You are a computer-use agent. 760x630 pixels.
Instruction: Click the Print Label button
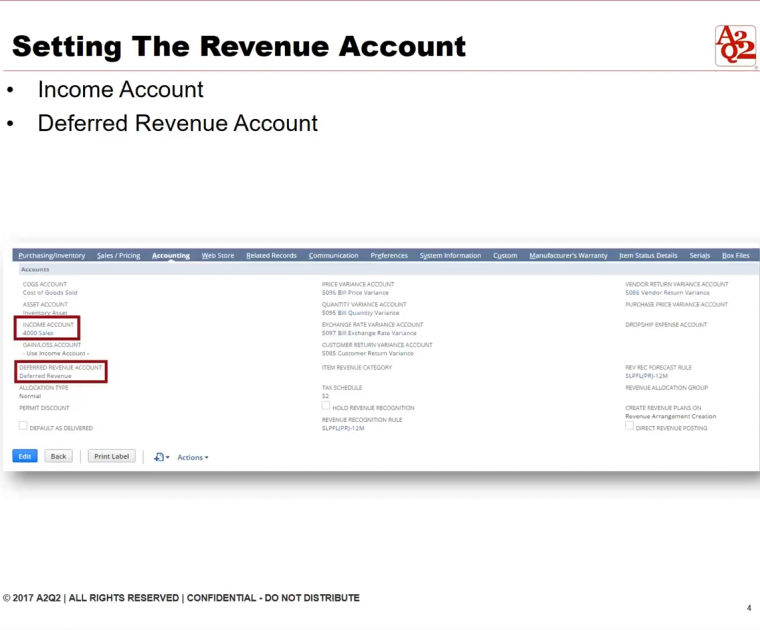click(x=111, y=456)
